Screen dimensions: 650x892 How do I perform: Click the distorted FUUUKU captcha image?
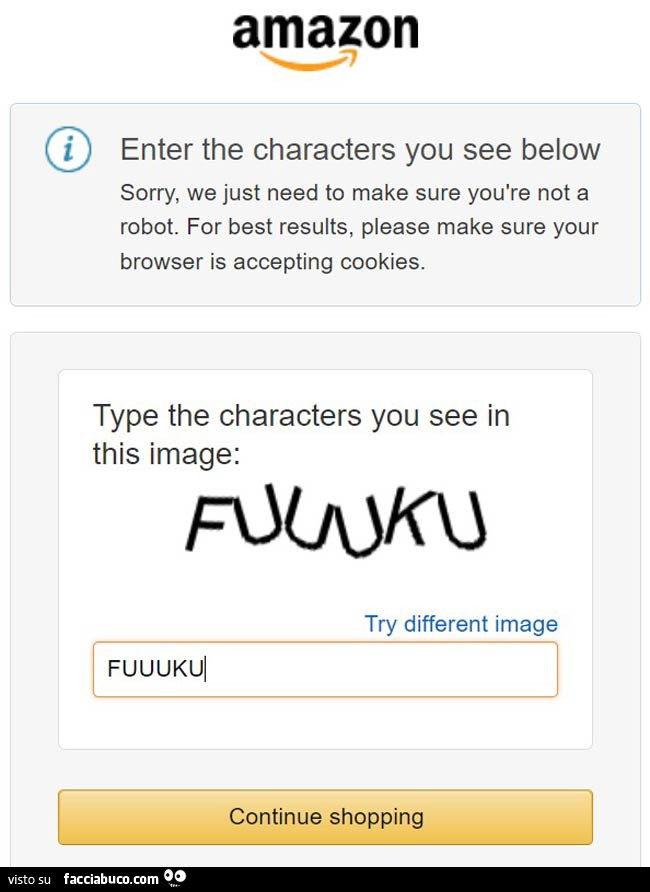coord(335,523)
